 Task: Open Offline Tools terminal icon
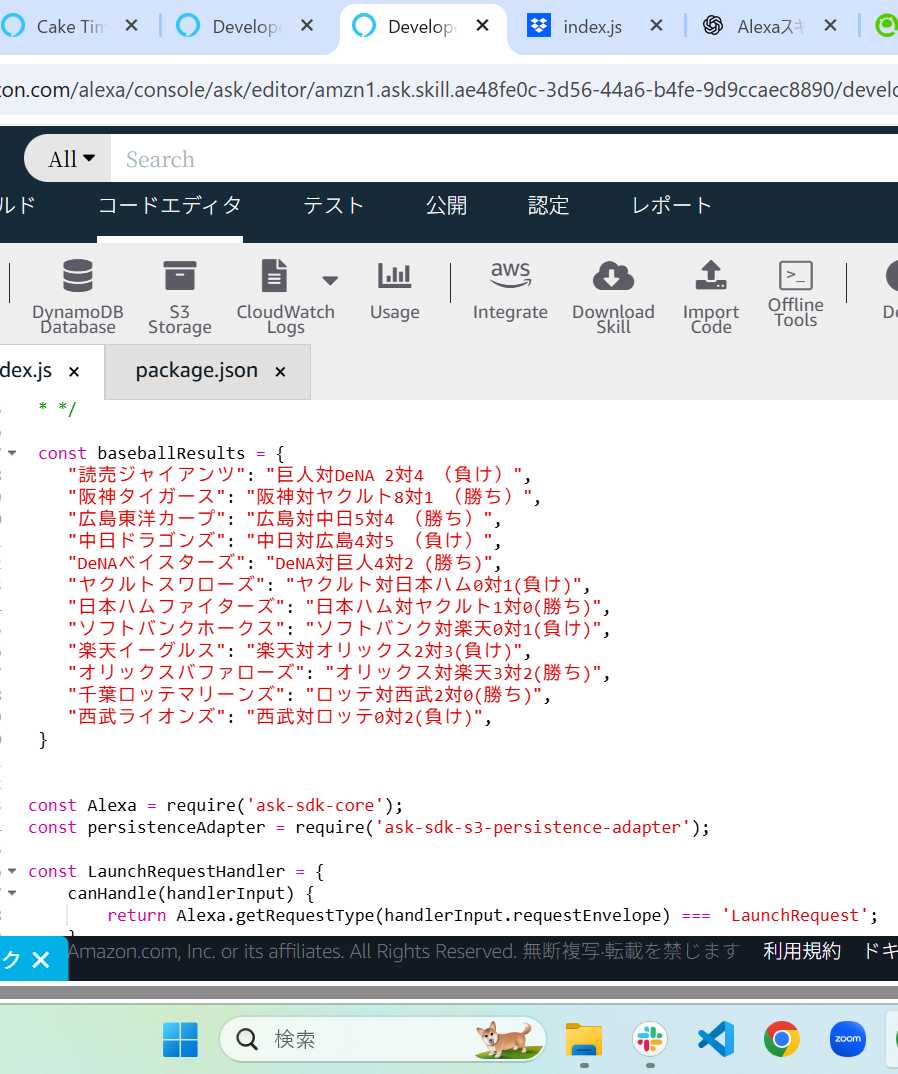796,276
